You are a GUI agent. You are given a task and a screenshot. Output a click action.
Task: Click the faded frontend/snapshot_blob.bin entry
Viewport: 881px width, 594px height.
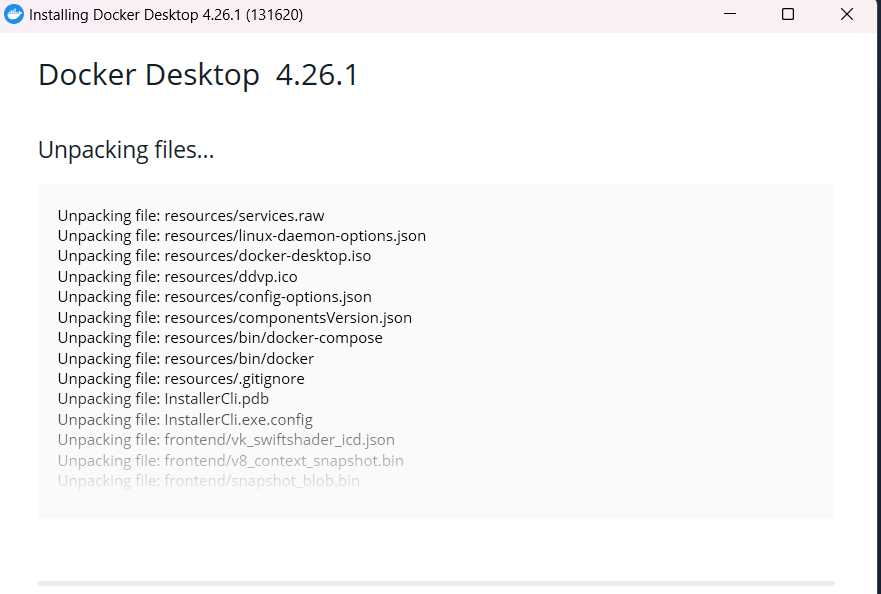click(x=207, y=480)
